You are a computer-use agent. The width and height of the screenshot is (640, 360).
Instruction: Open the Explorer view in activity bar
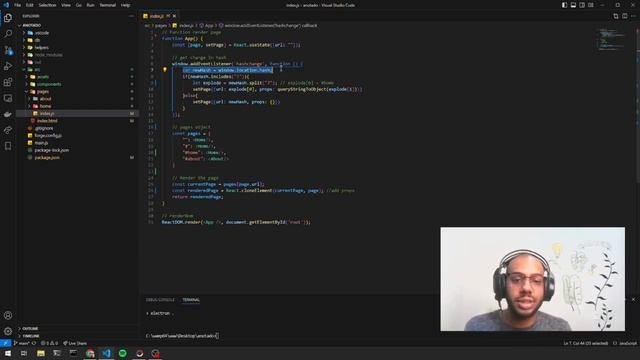8,18
